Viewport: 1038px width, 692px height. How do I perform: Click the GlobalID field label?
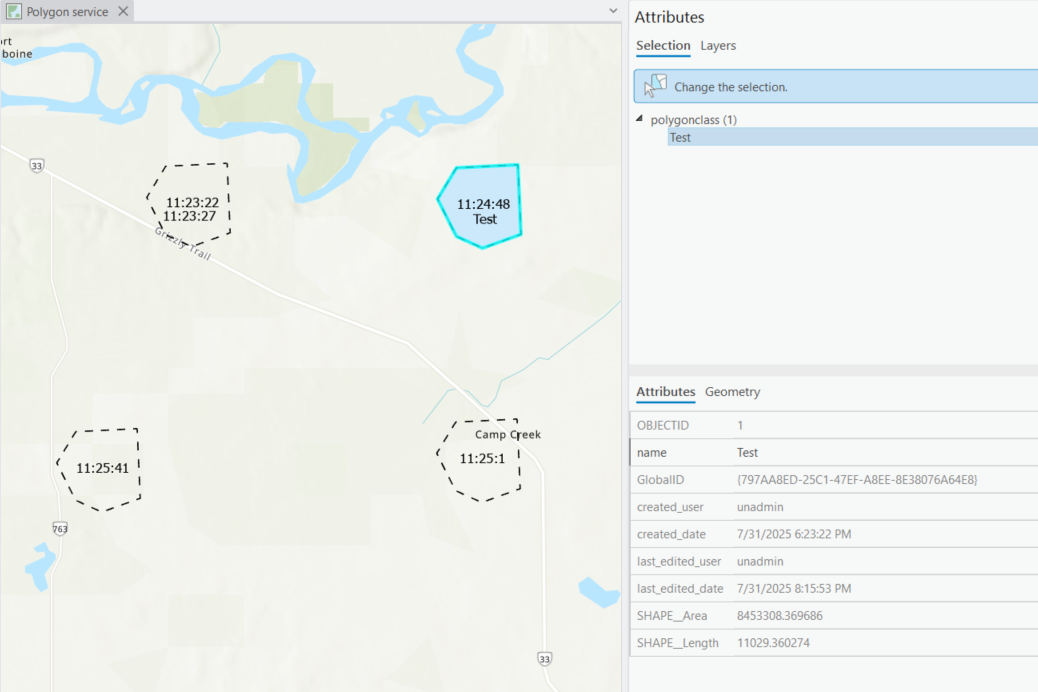point(660,479)
